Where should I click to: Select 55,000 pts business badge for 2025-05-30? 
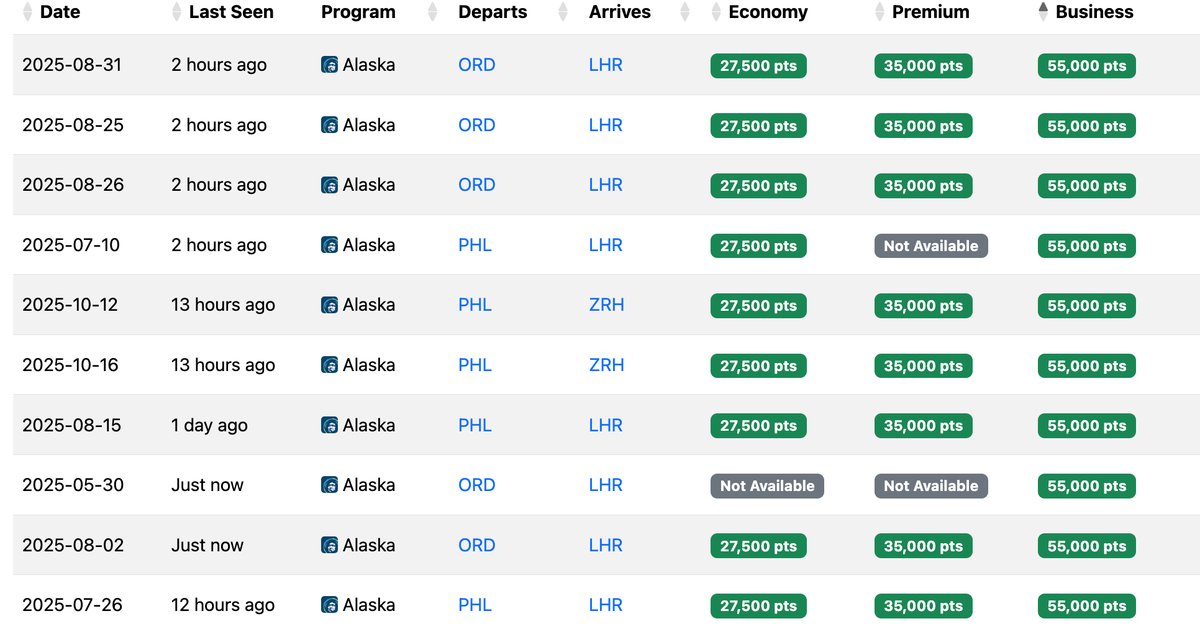click(1087, 486)
